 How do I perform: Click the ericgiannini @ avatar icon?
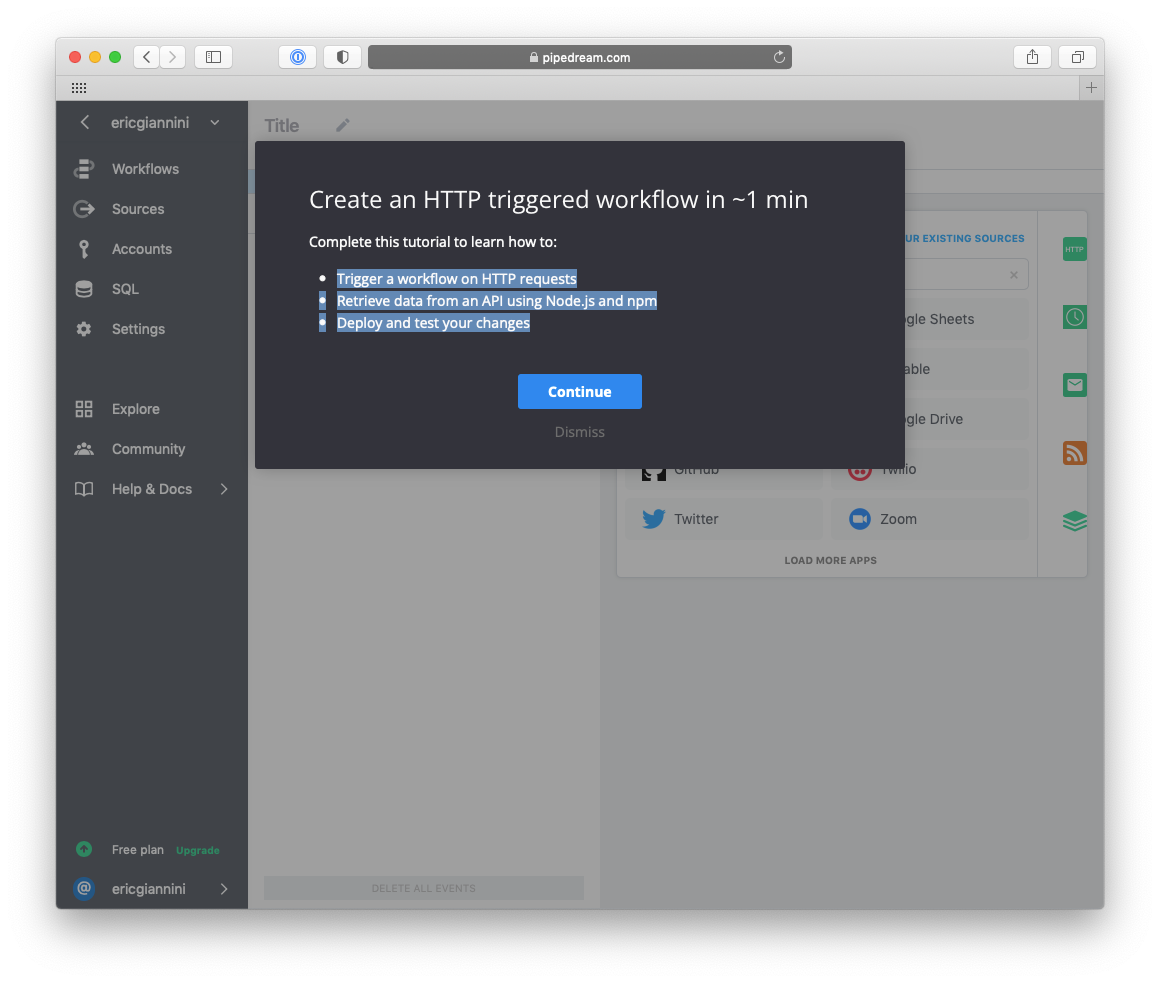pyautogui.click(x=84, y=888)
